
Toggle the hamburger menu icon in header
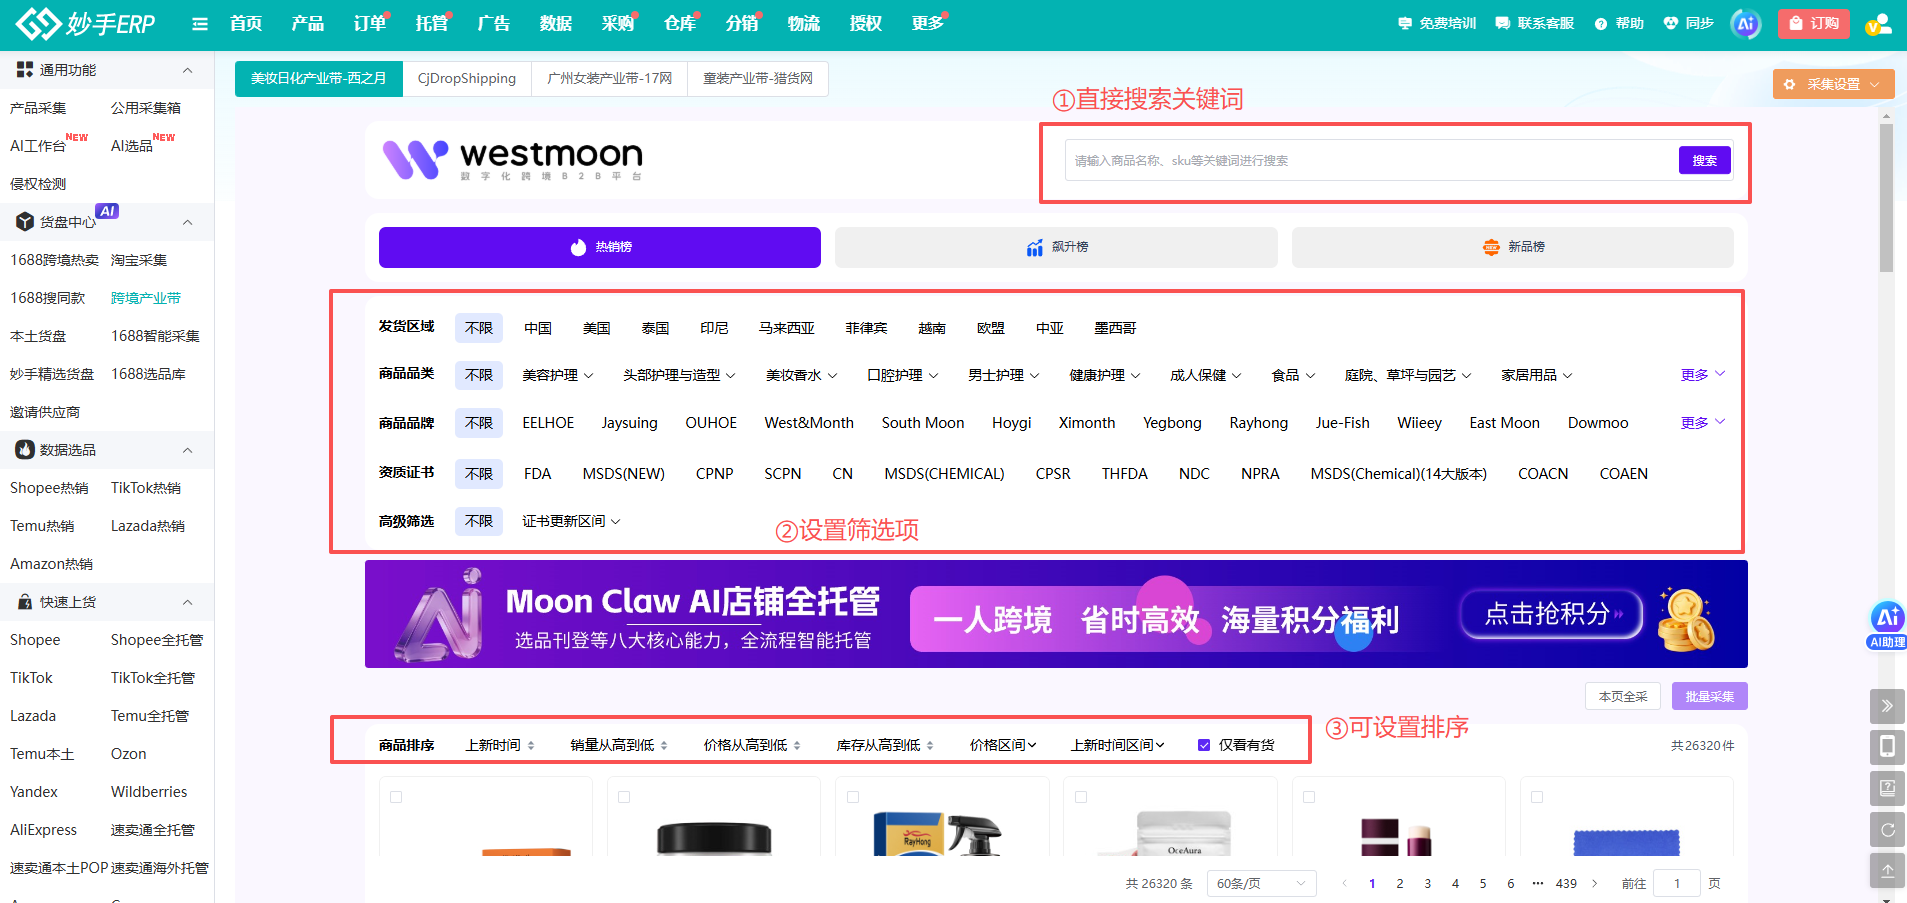[200, 23]
